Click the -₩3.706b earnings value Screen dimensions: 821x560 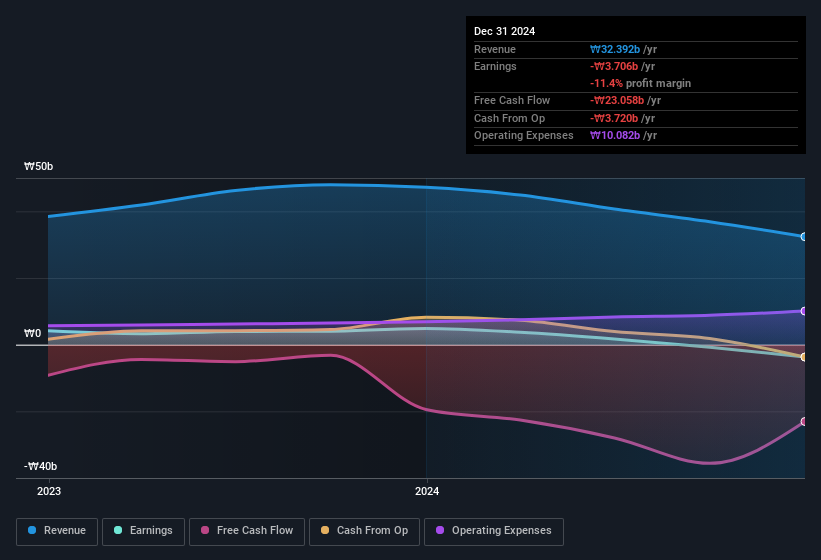click(614, 66)
